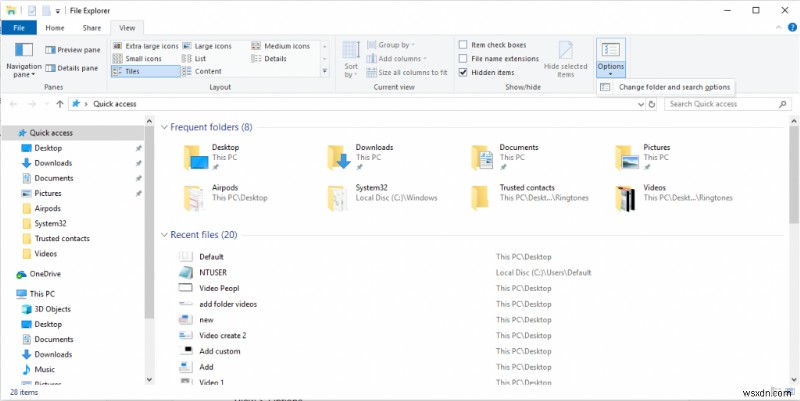Go back with the back arrow

(14, 104)
